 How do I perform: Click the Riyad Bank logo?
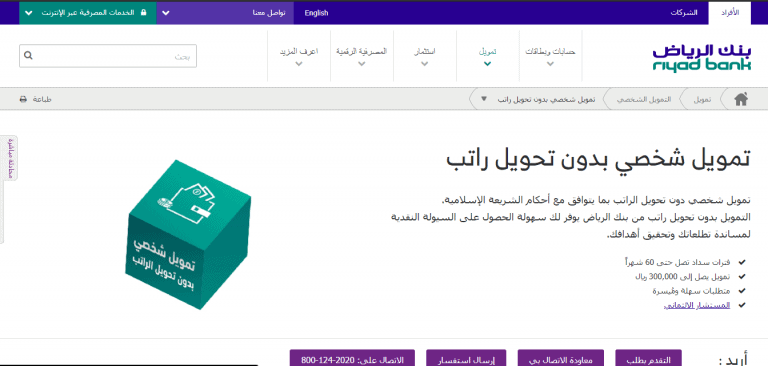click(x=701, y=58)
